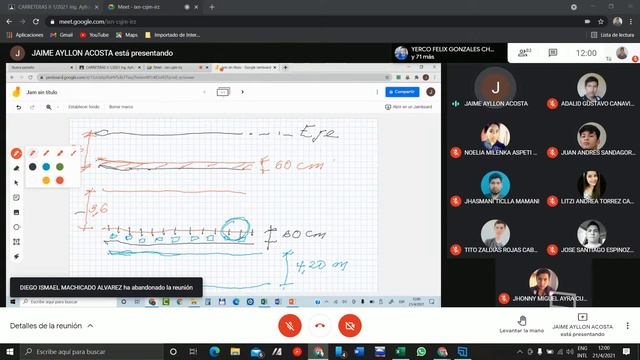Choose the thin brush type
This screenshot has width=640, height=360.
[73, 153]
